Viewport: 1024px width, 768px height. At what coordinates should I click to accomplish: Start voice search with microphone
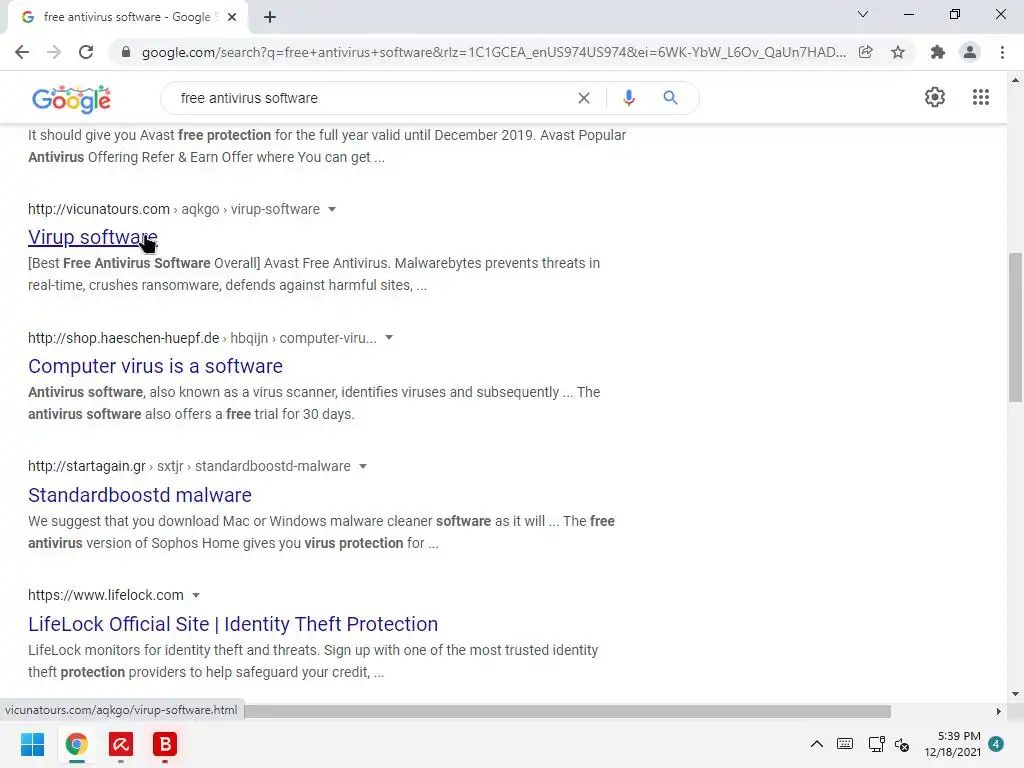pos(628,98)
